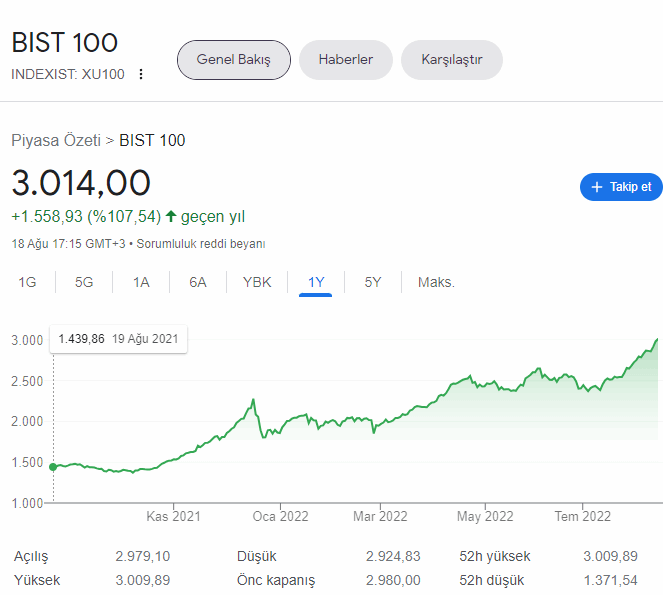Switch chart range to Maks.
Screen dimensions: 663x595
[x=436, y=282]
